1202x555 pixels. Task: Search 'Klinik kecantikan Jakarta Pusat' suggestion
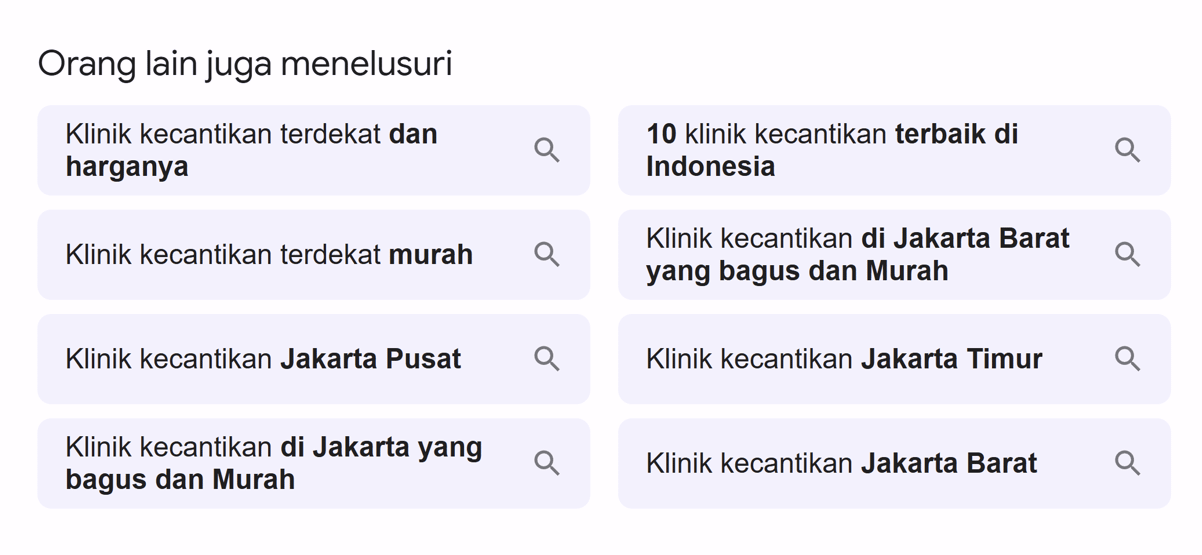[x=314, y=358]
